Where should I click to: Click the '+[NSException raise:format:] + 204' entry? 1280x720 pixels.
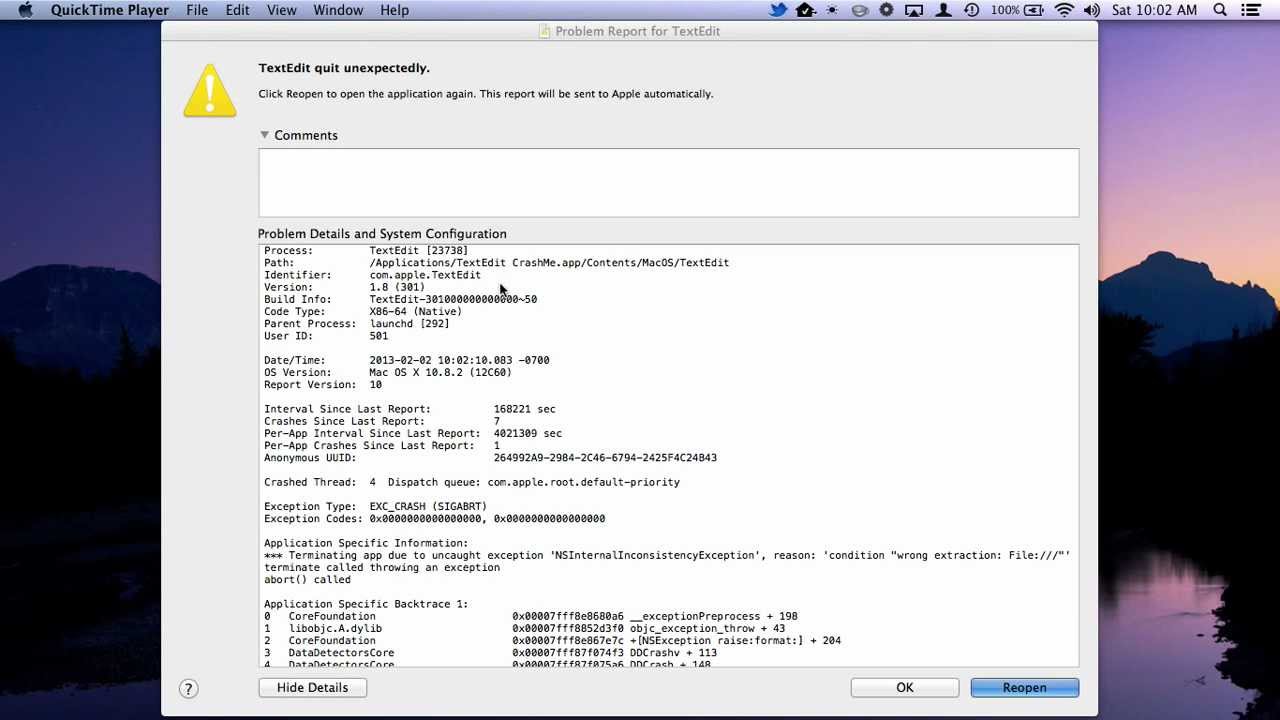click(735, 641)
